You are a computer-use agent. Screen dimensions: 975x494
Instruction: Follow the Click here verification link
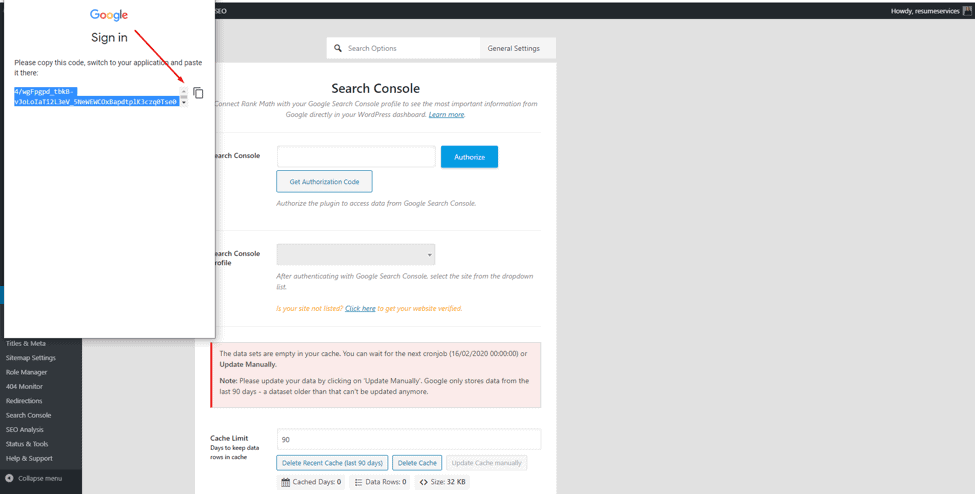(x=360, y=308)
